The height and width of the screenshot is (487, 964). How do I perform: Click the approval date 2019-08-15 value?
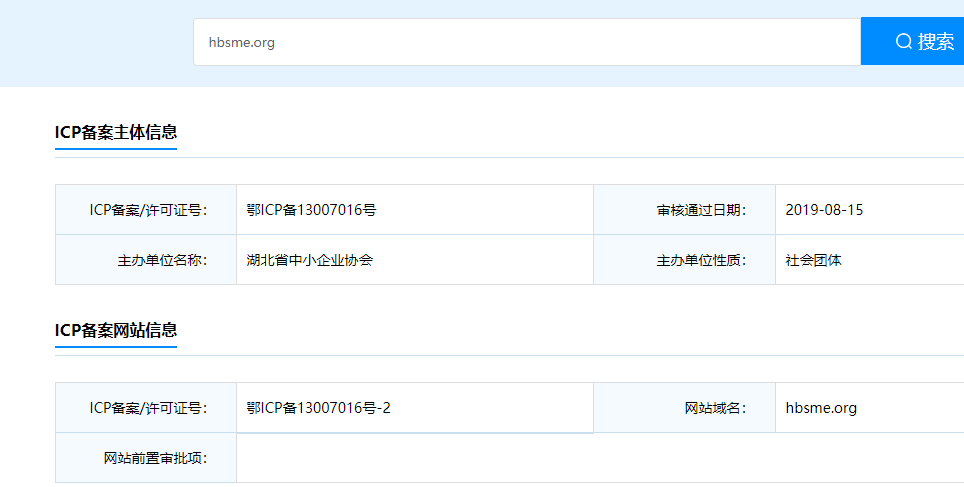point(824,210)
